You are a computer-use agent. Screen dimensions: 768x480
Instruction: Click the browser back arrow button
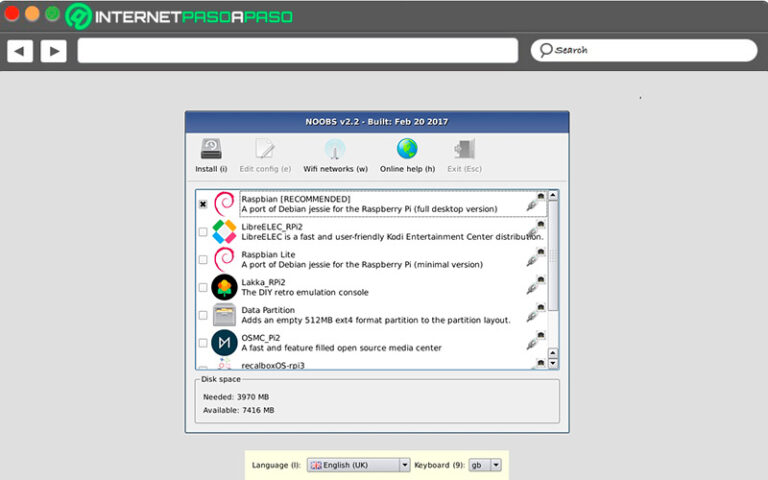click(20, 51)
